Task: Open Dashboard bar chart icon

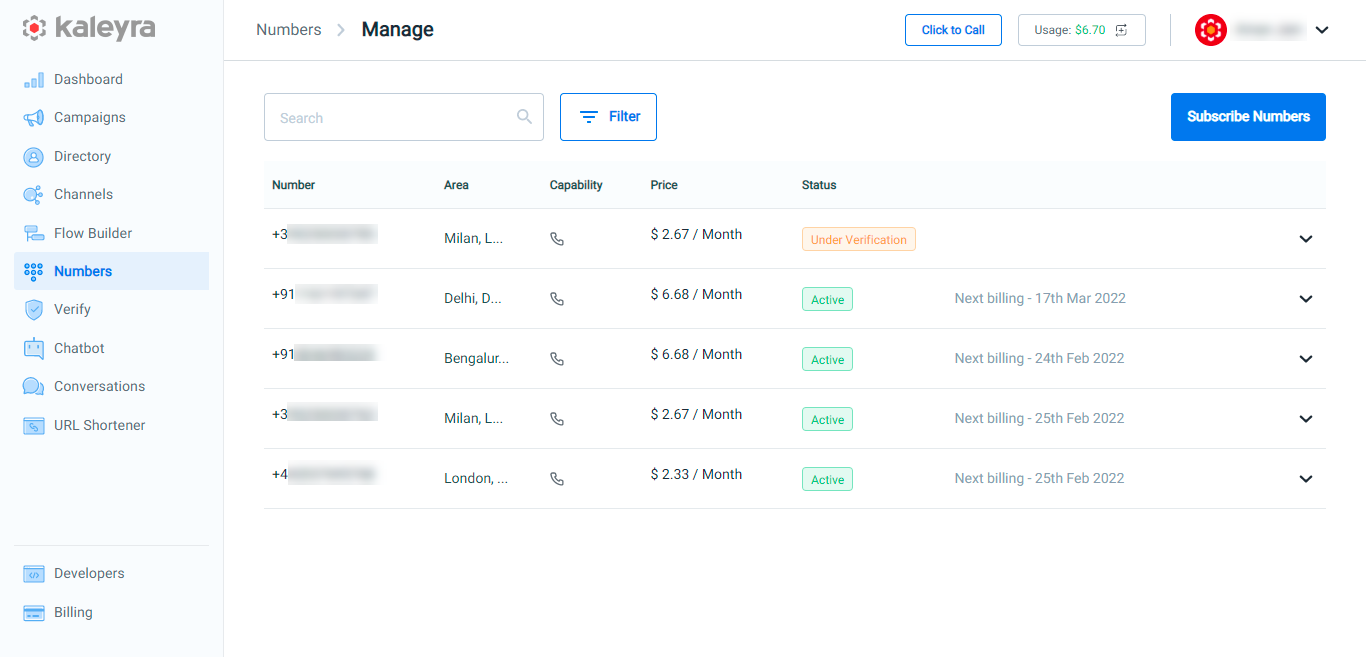Action: click(34, 80)
